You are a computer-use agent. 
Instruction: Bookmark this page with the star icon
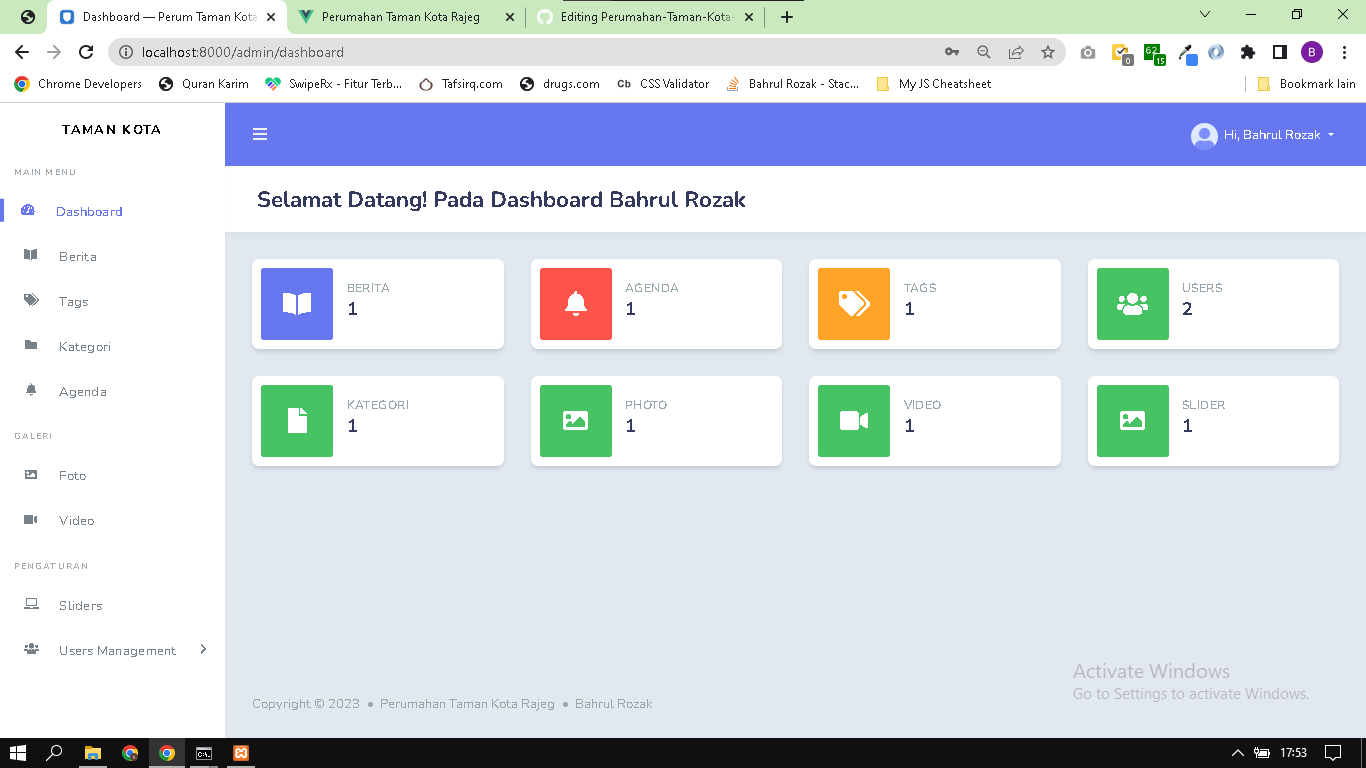point(1048,52)
